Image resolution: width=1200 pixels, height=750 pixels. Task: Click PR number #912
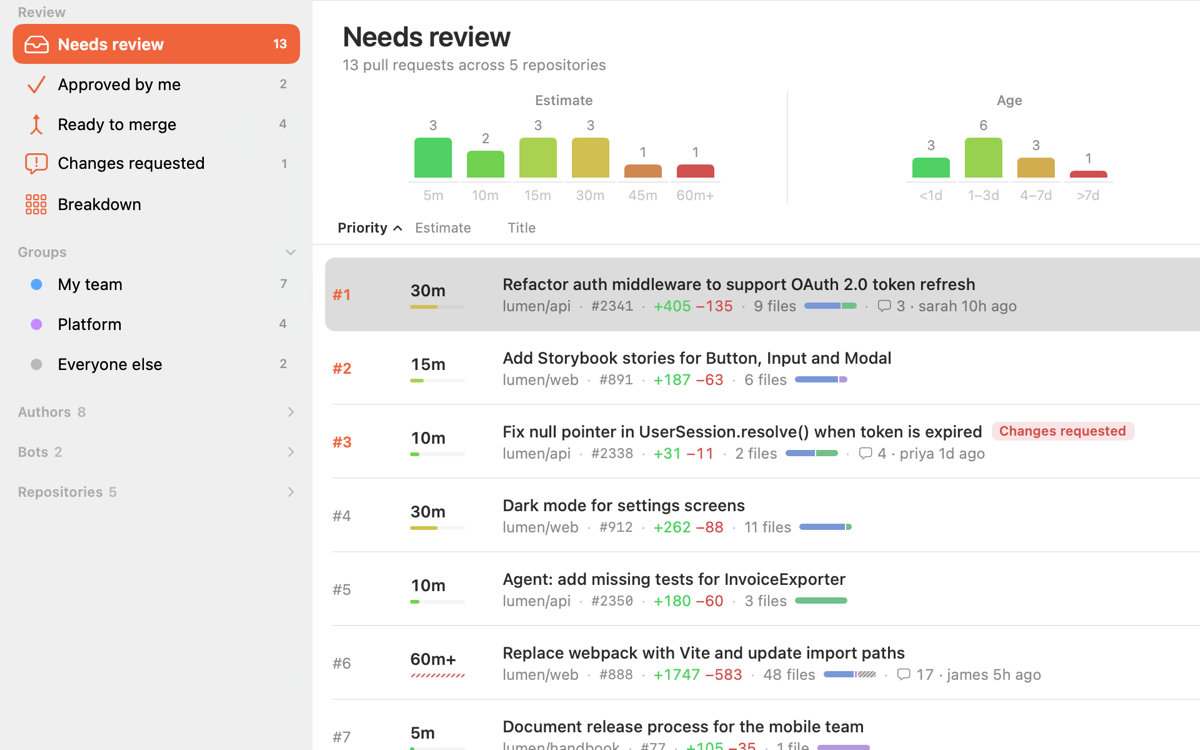pyautogui.click(x=615, y=527)
